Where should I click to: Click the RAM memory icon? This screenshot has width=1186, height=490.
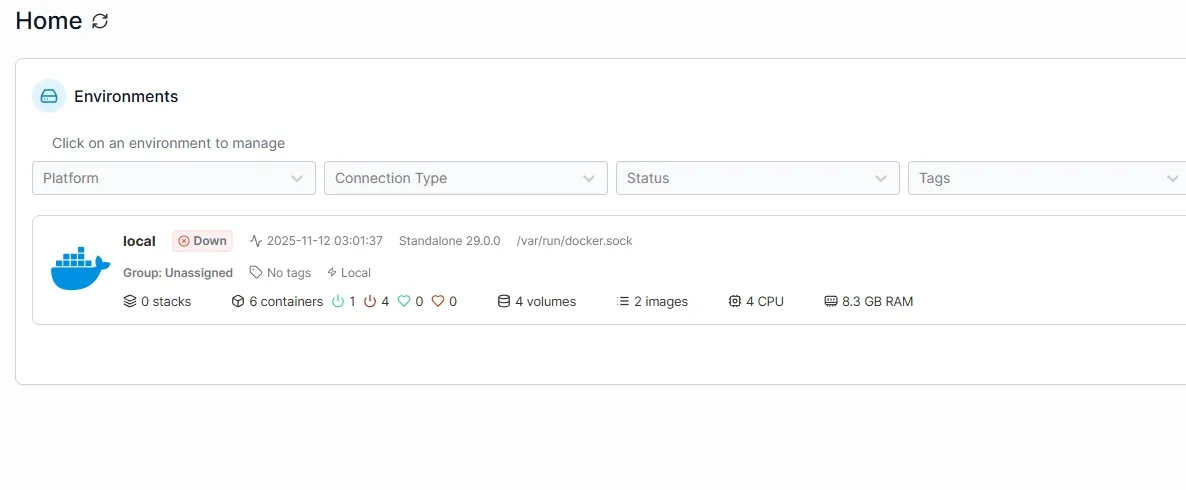(x=831, y=301)
